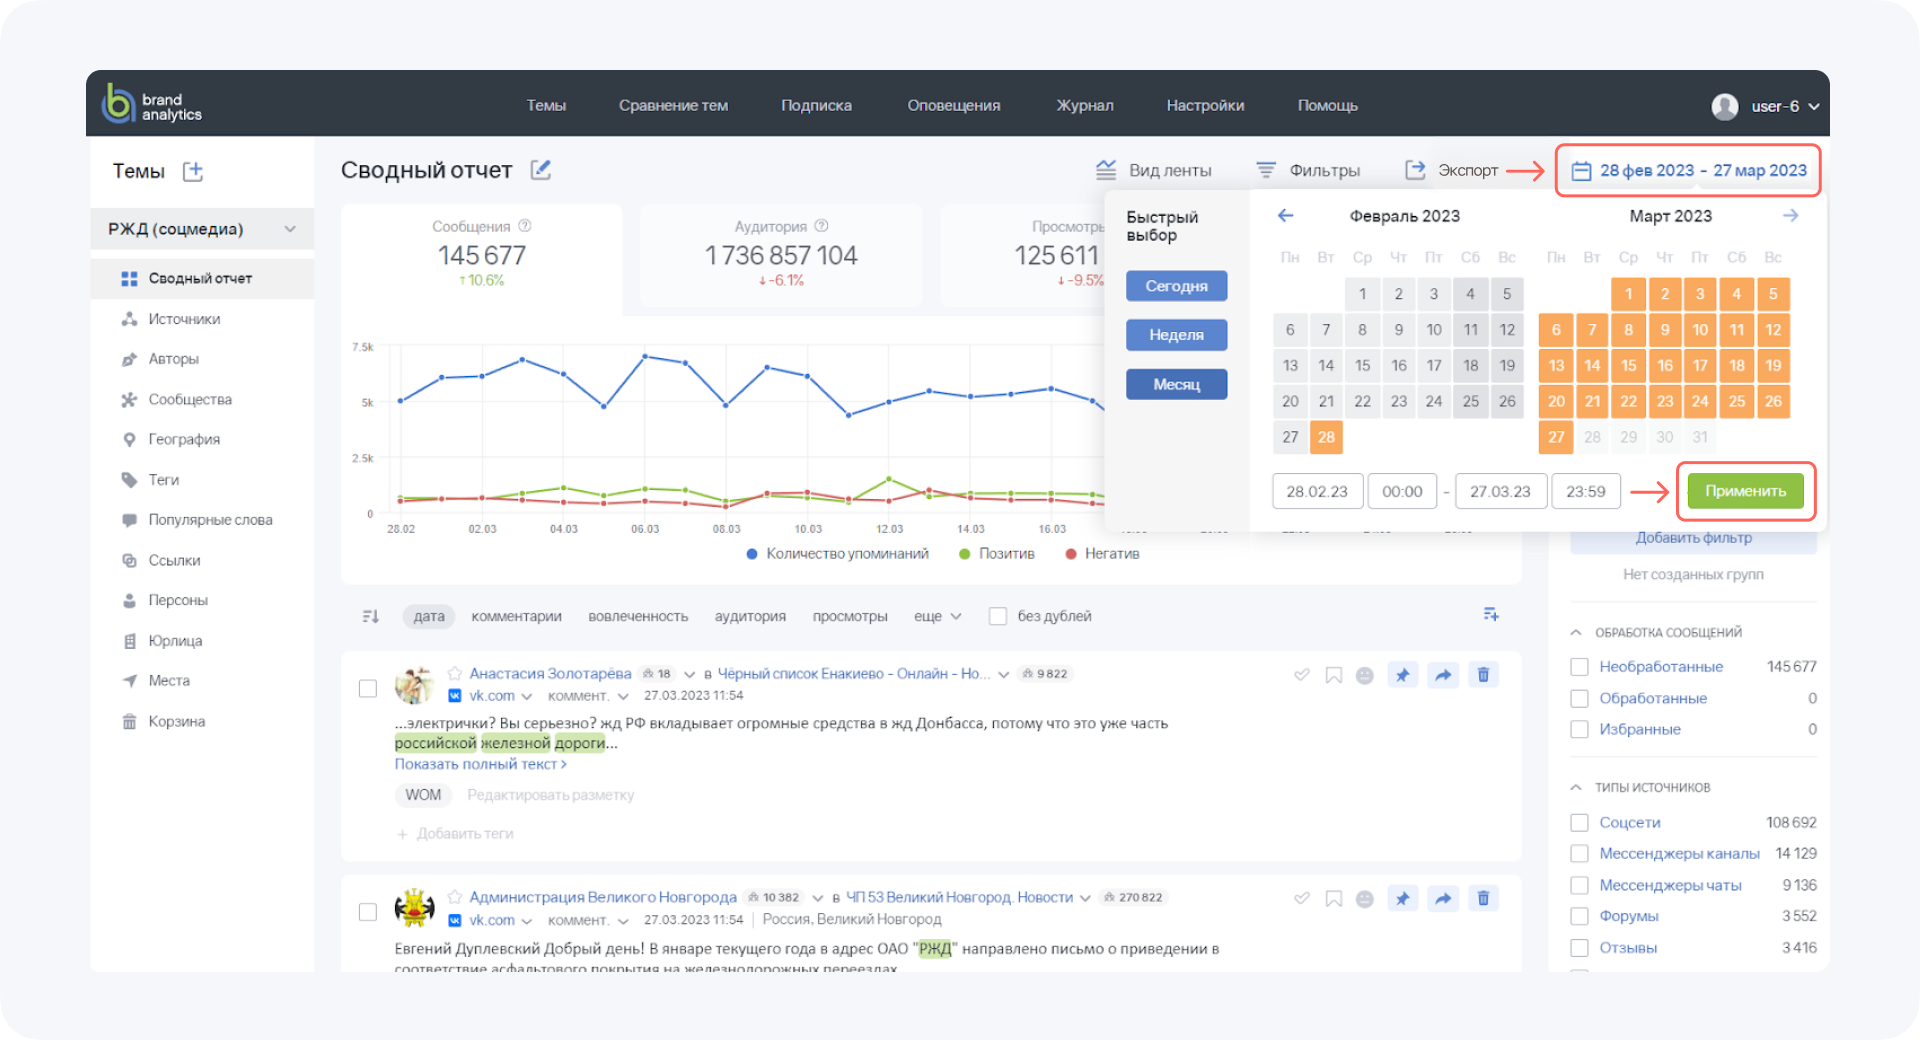Viewport: 1920px width, 1040px height.
Task: Click the Добавить фильтр button
Action: [x=1693, y=538]
